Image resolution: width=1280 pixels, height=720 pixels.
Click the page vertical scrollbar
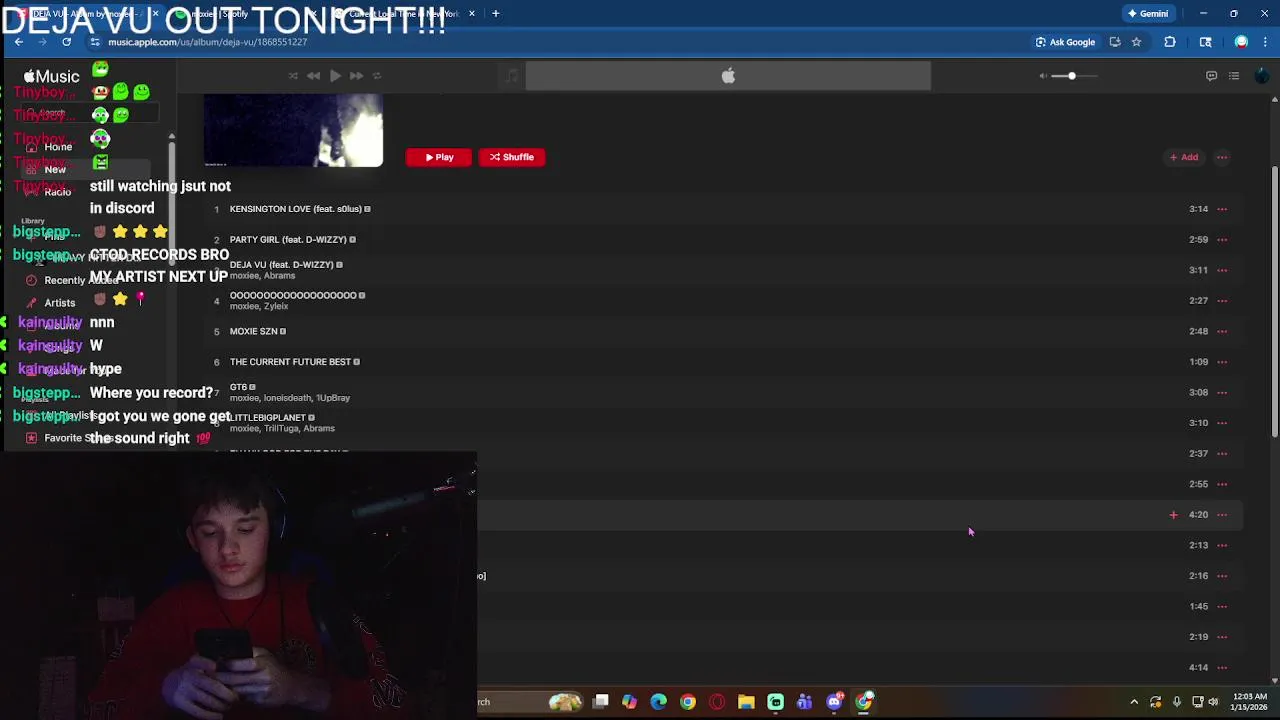(1274, 300)
